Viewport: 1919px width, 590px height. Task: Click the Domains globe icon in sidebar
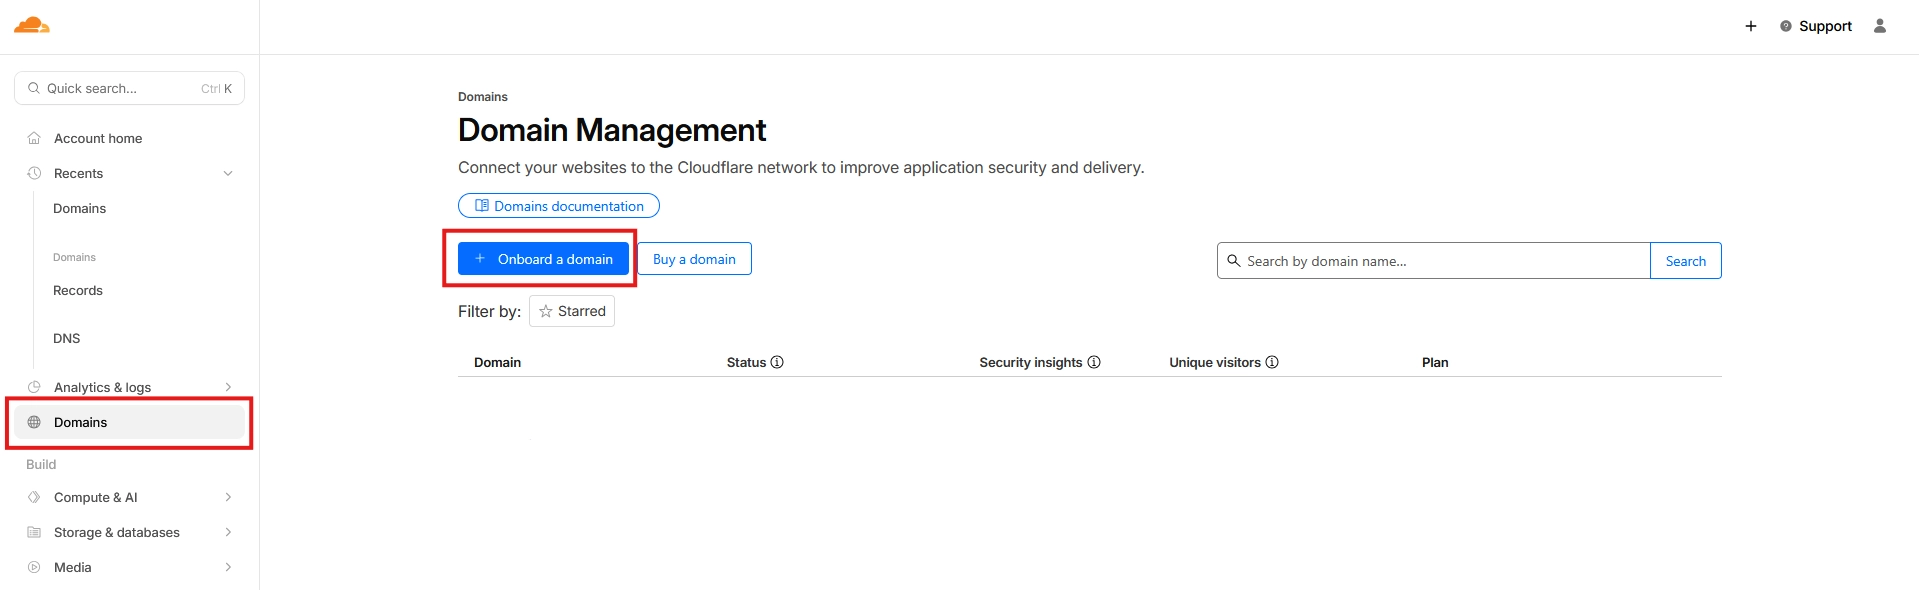[34, 422]
